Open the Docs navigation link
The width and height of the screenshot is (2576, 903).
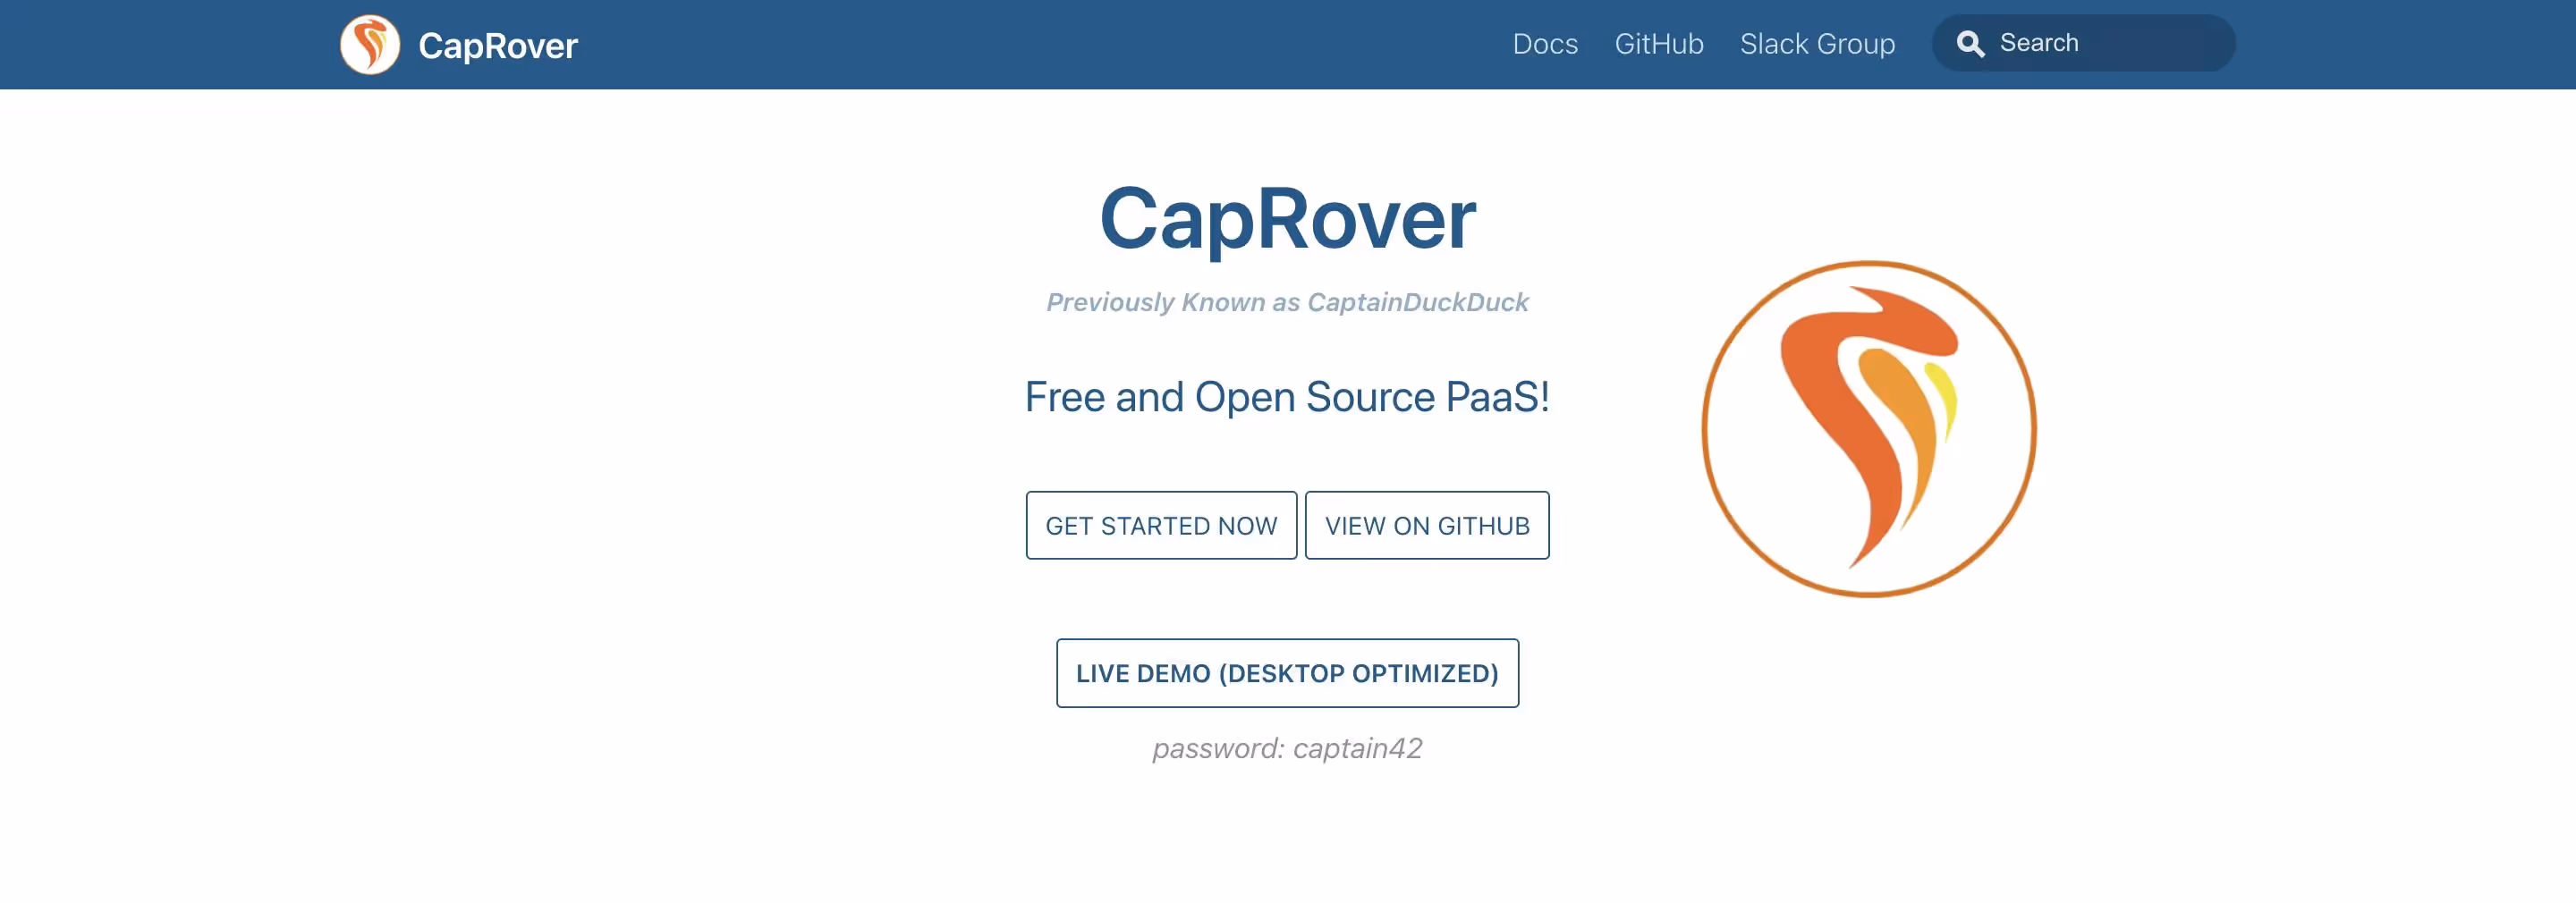(x=1545, y=44)
